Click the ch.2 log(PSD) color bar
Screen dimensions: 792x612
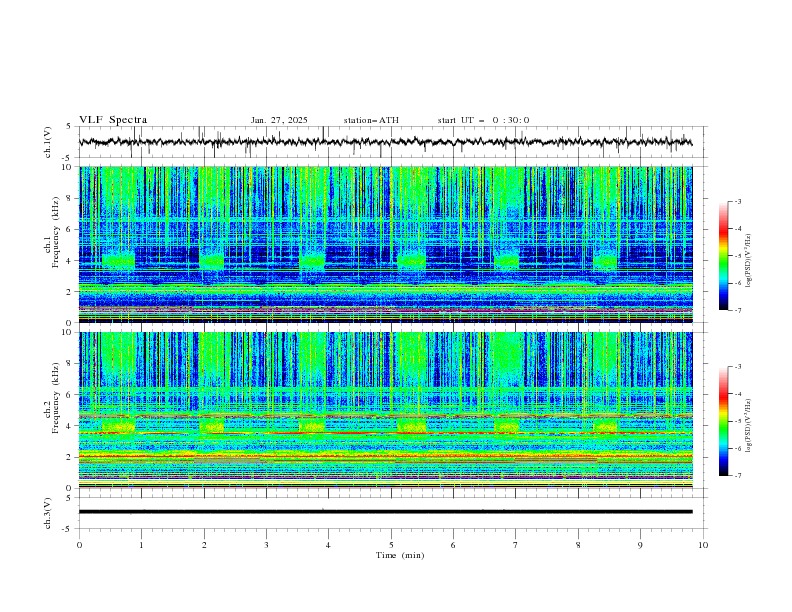pyautogui.click(x=723, y=421)
